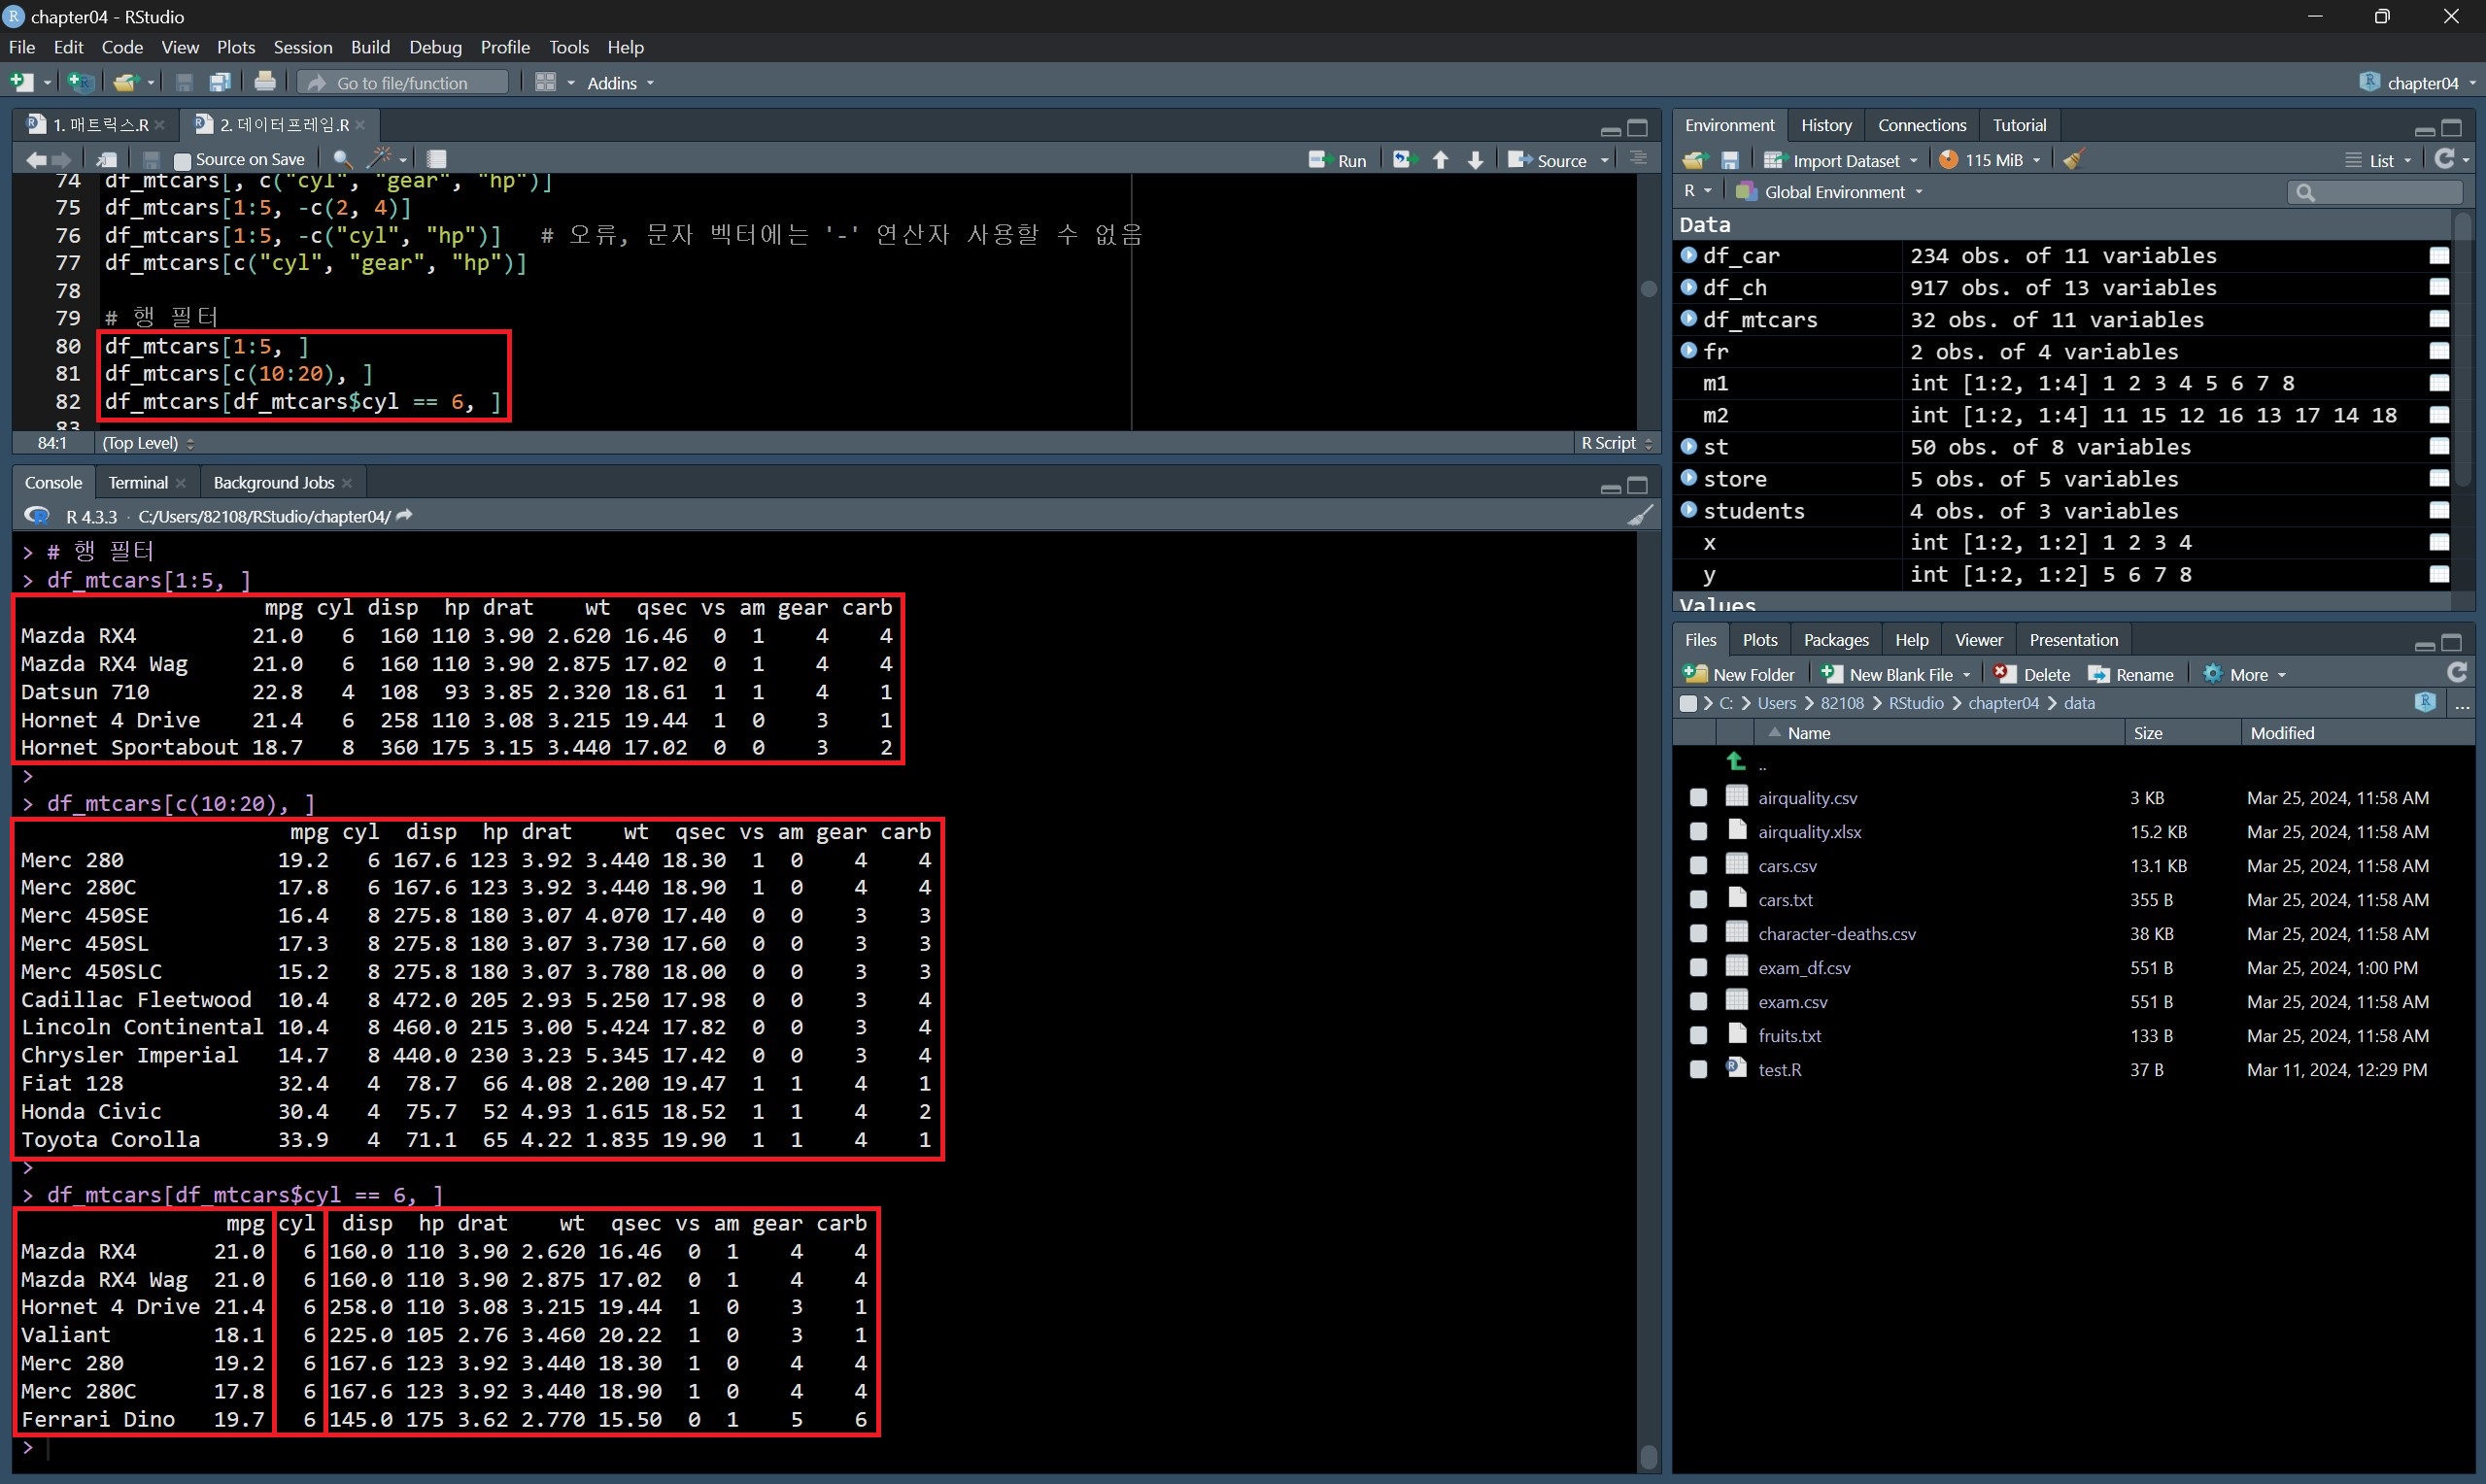
Task: Click the code tools magic wand icon
Action: 380,159
